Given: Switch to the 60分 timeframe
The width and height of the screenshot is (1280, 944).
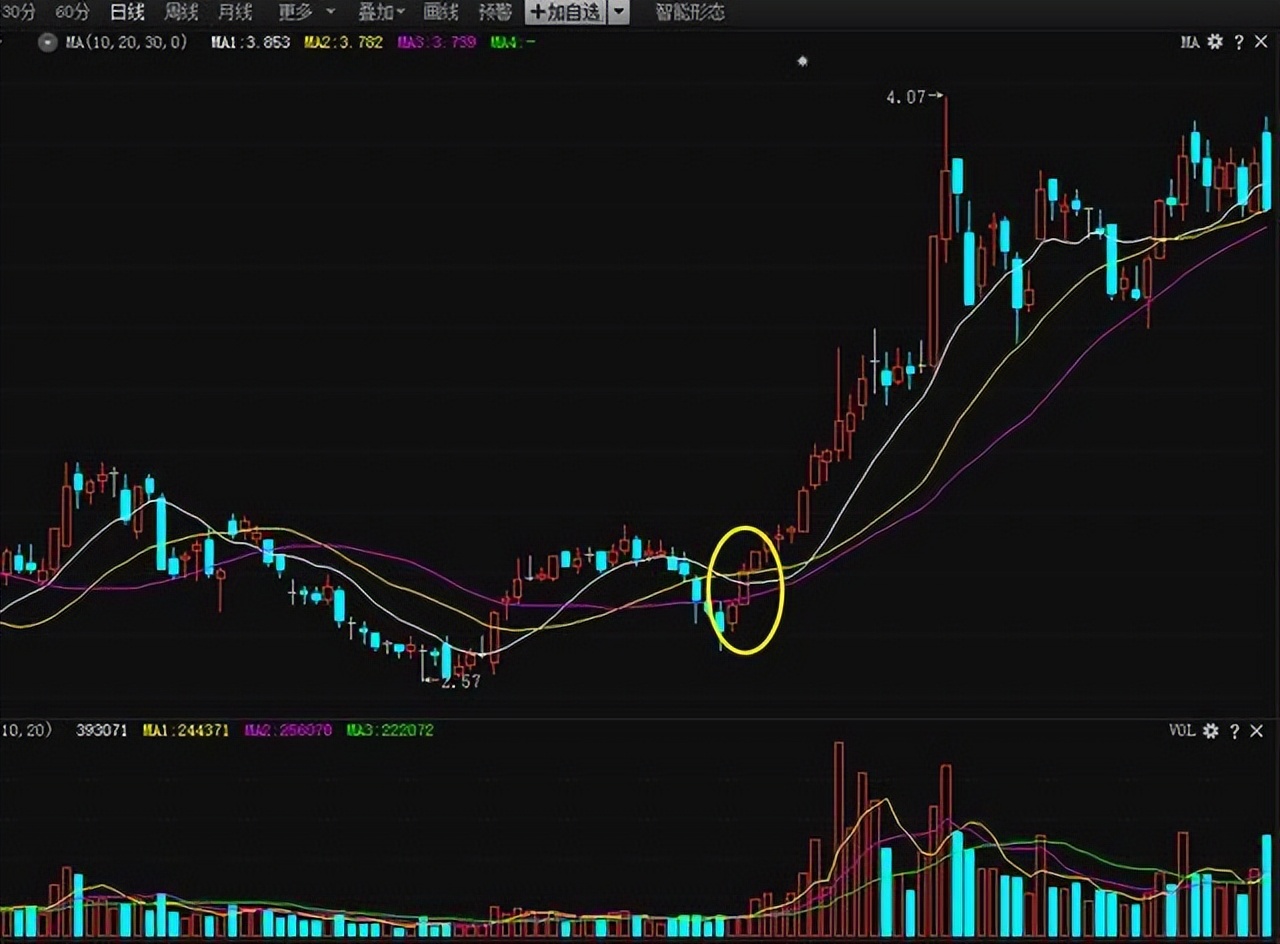Looking at the screenshot, I should [72, 12].
